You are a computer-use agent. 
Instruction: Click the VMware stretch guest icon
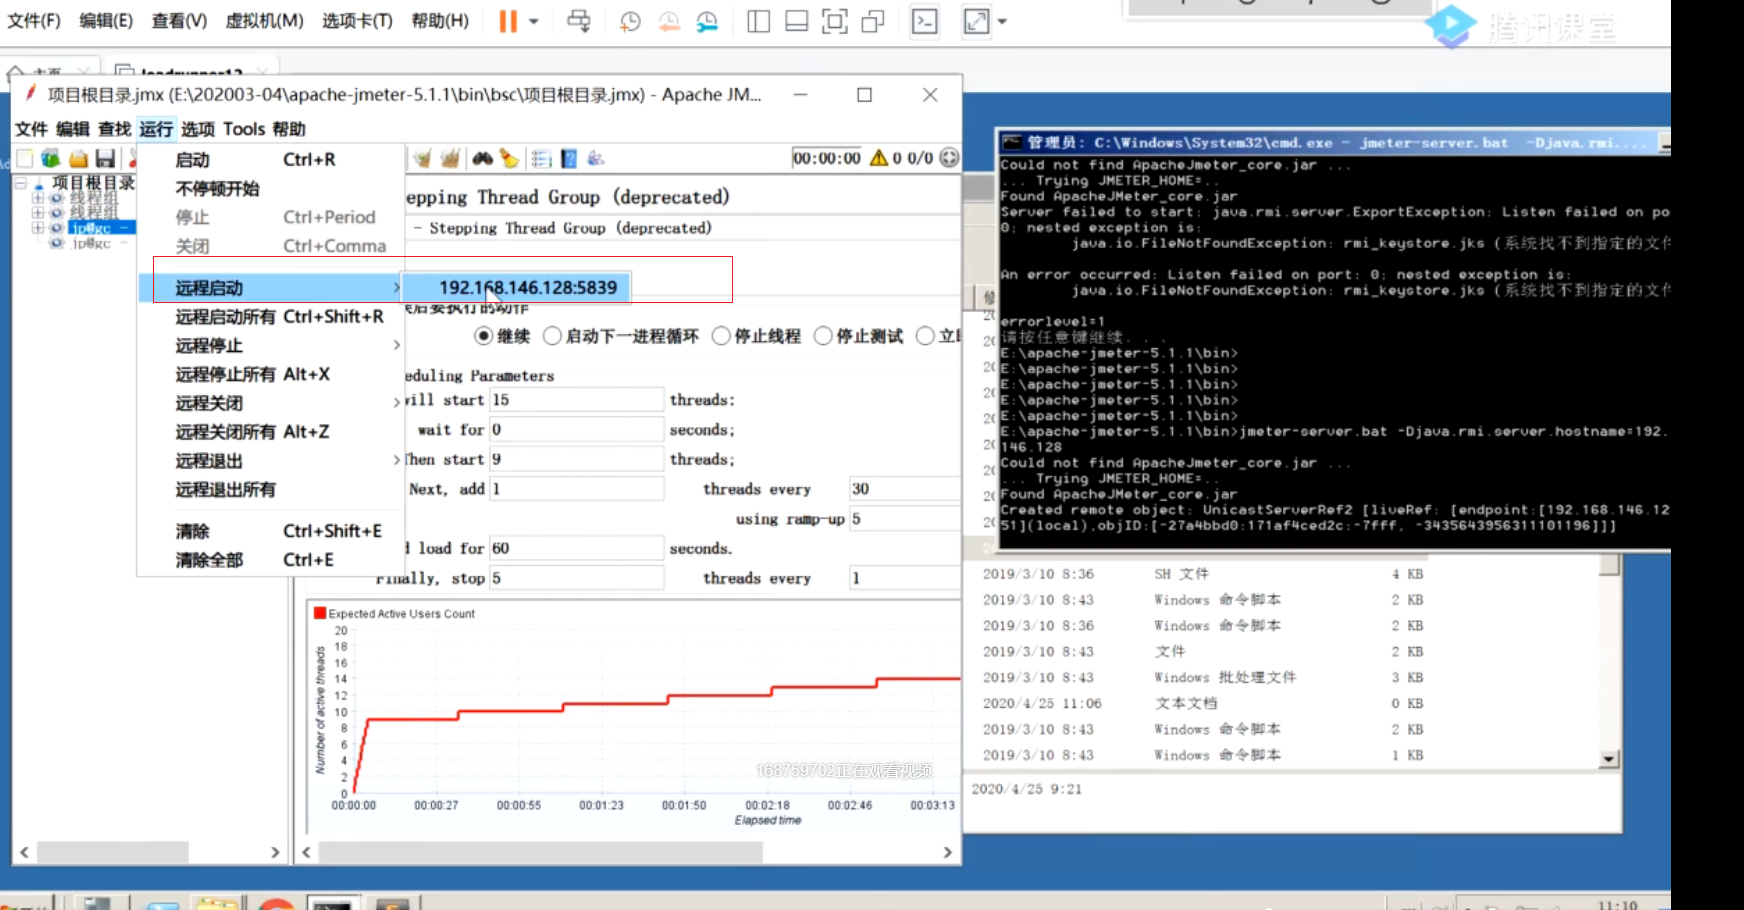tap(976, 21)
